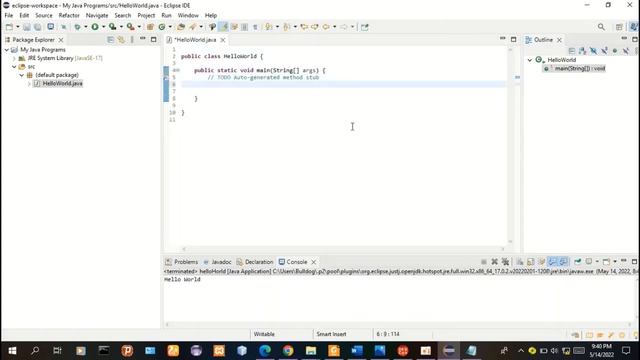
Task: Switch to the Problems tab
Action: click(x=182, y=262)
